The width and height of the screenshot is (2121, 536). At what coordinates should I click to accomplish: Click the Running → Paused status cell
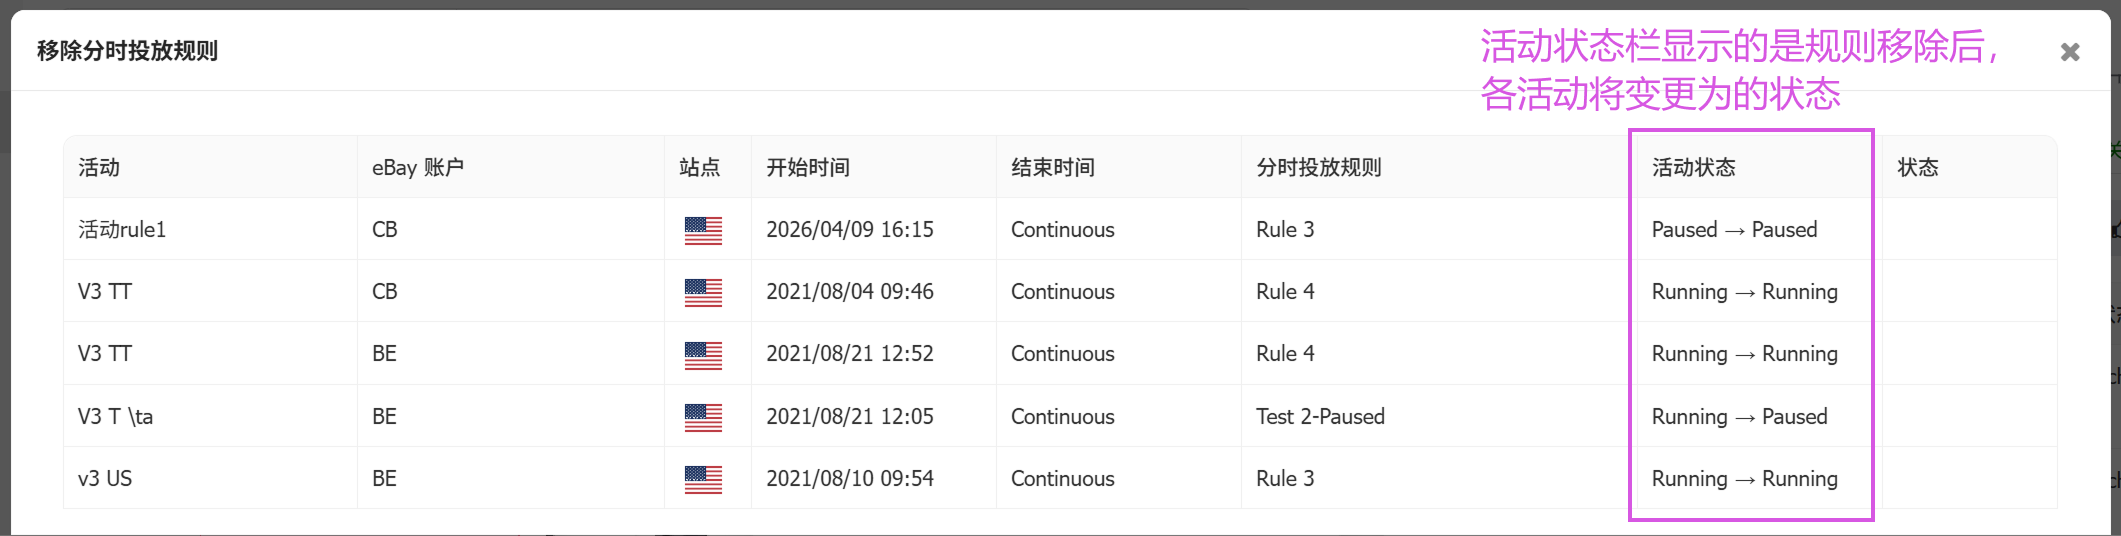(1739, 417)
